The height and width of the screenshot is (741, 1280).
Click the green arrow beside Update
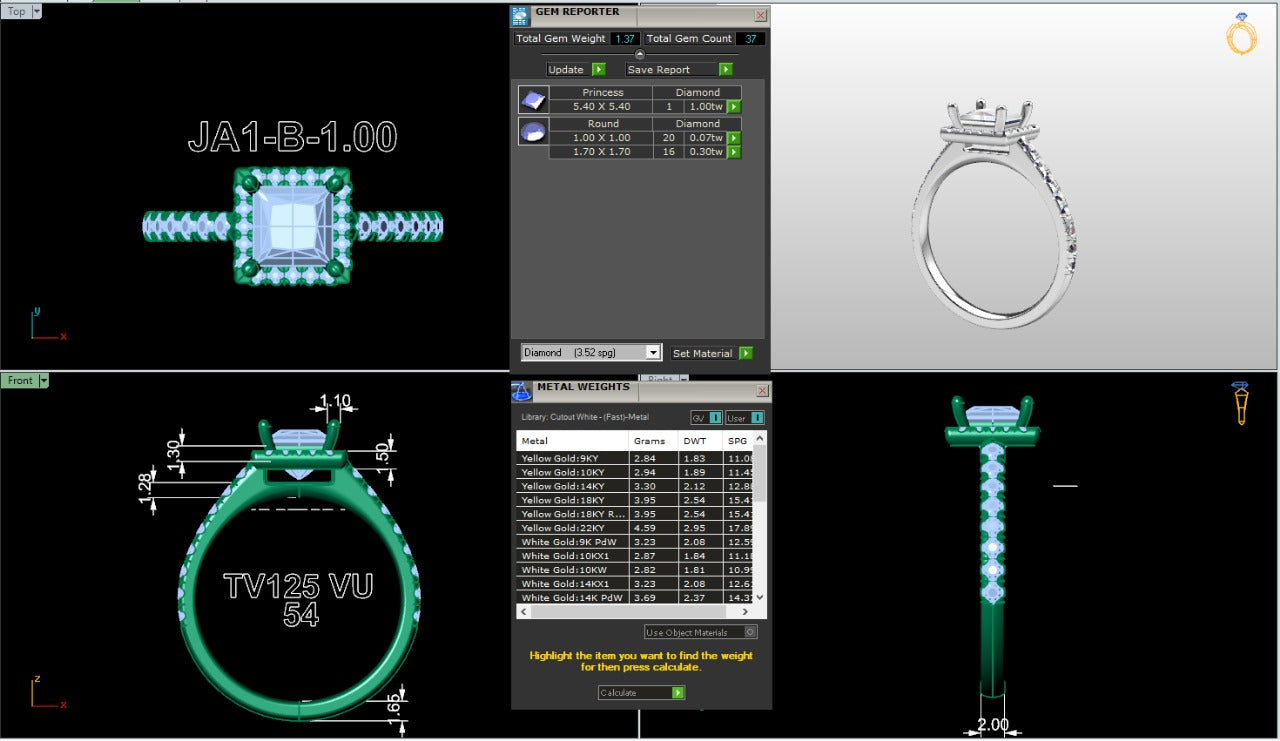[598, 69]
